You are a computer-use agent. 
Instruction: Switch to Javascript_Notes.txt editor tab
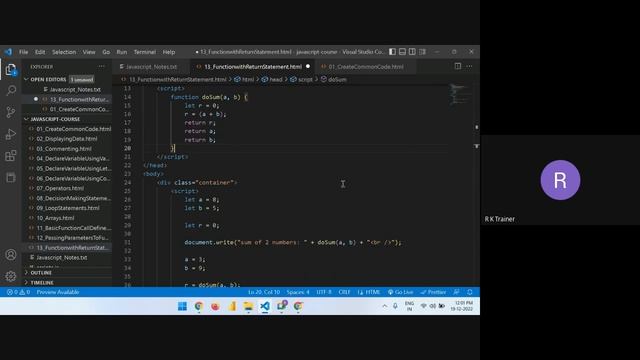151,67
